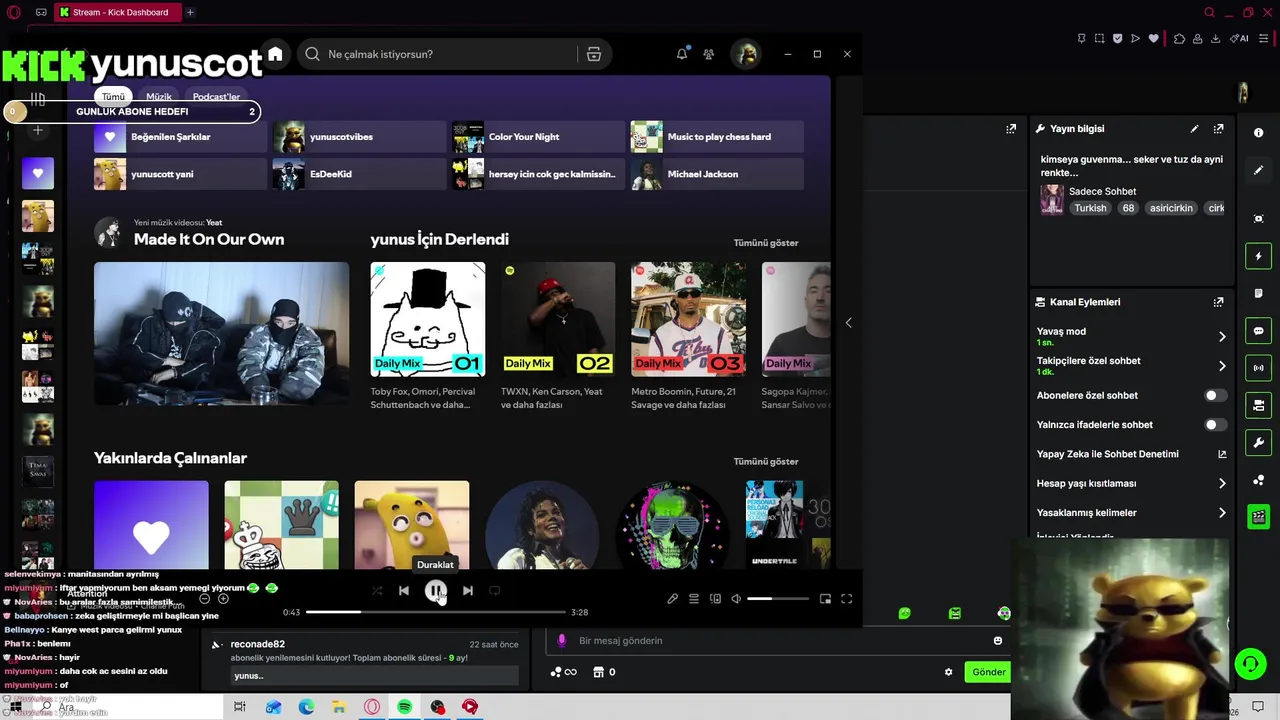Open Spotify Browse icon in search bar

pyautogui.click(x=594, y=54)
